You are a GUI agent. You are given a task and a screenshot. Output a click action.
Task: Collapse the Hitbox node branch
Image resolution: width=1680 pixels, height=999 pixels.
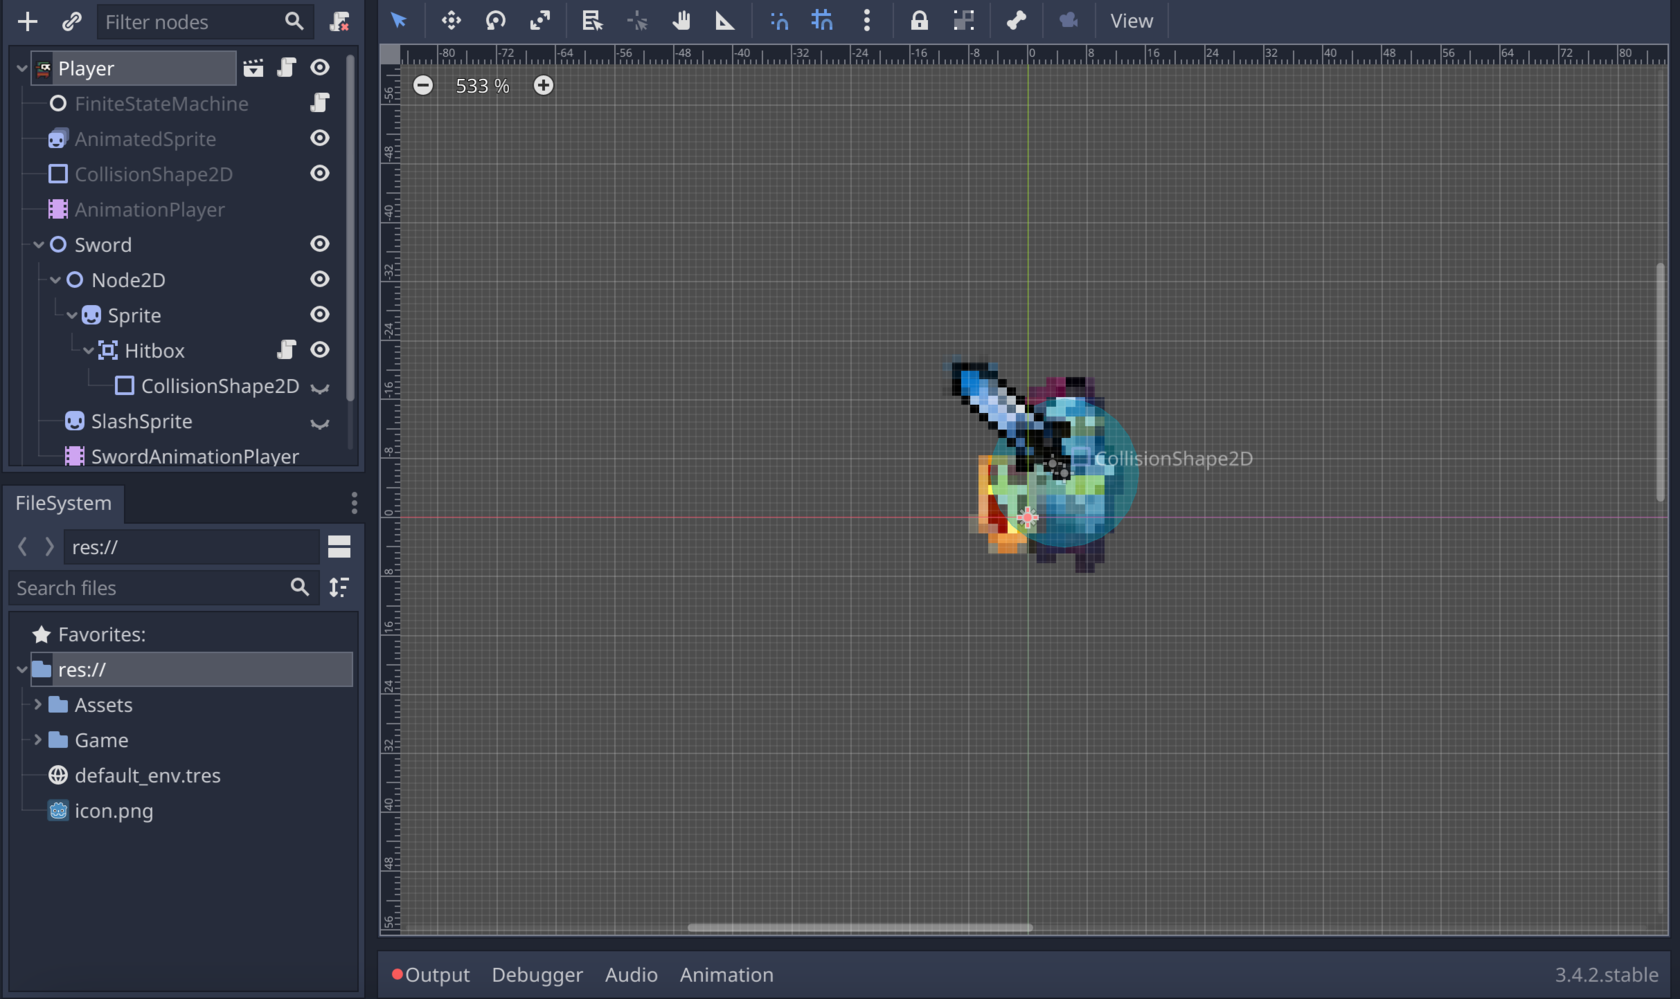[x=89, y=350]
